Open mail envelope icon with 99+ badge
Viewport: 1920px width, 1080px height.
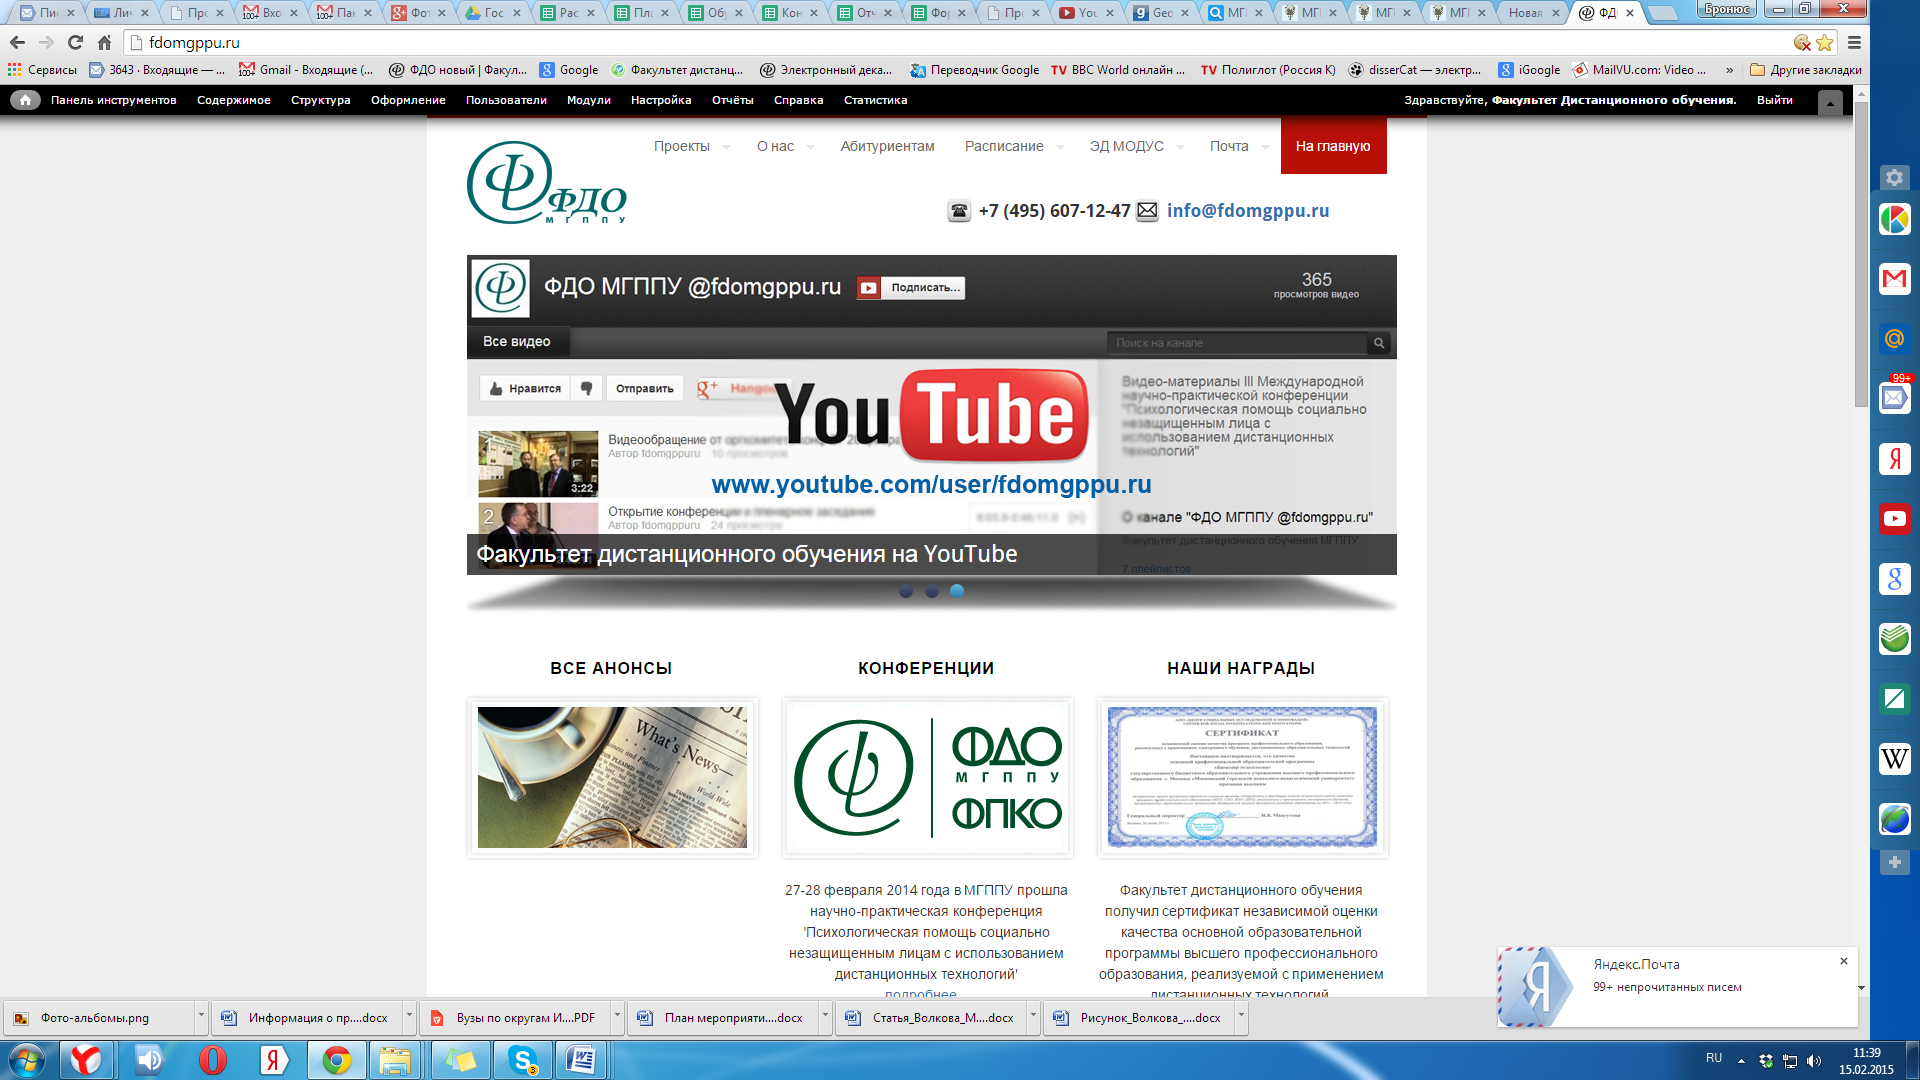pyautogui.click(x=1894, y=398)
